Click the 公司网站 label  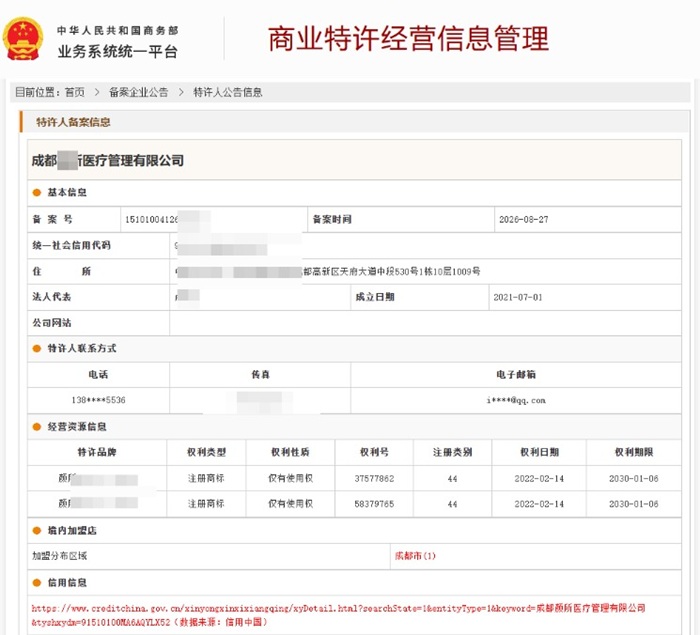[x=52, y=323]
